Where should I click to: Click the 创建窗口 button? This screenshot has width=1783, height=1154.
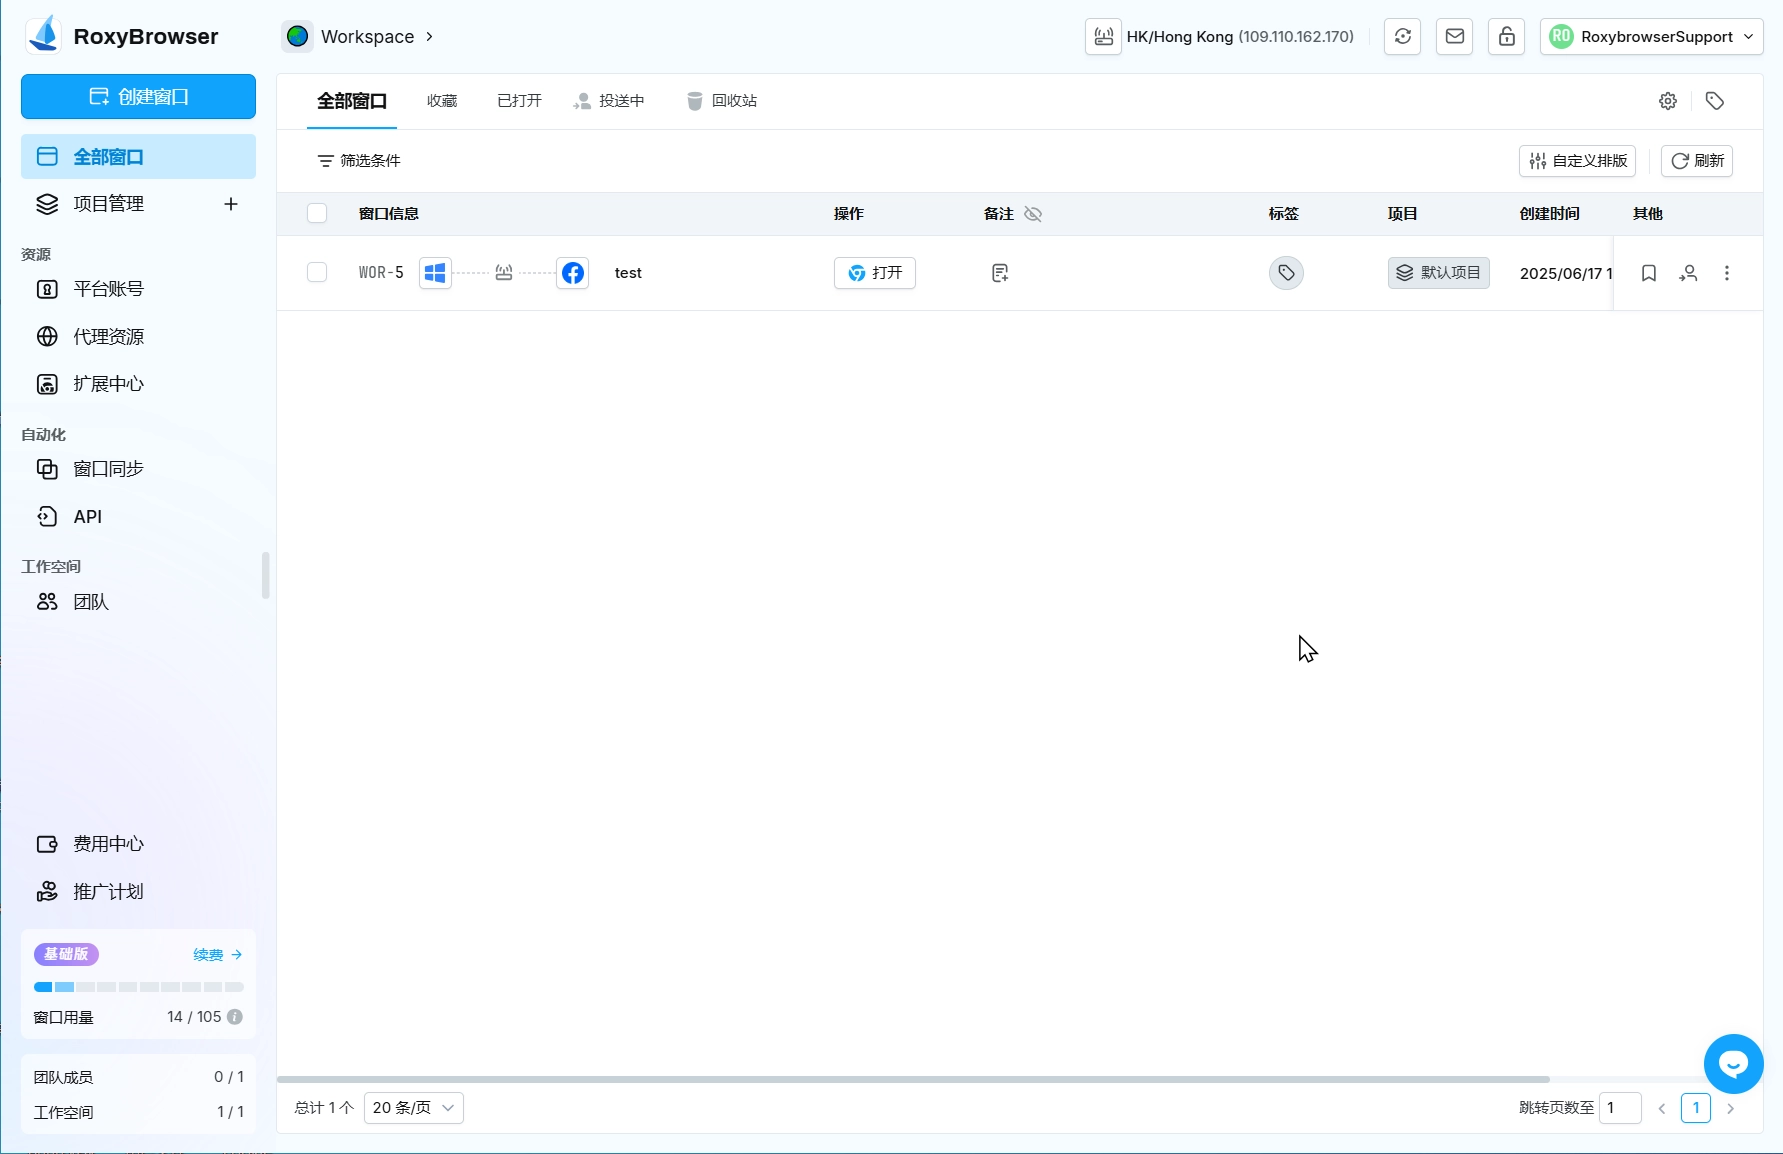pyautogui.click(x=138, y=97)
